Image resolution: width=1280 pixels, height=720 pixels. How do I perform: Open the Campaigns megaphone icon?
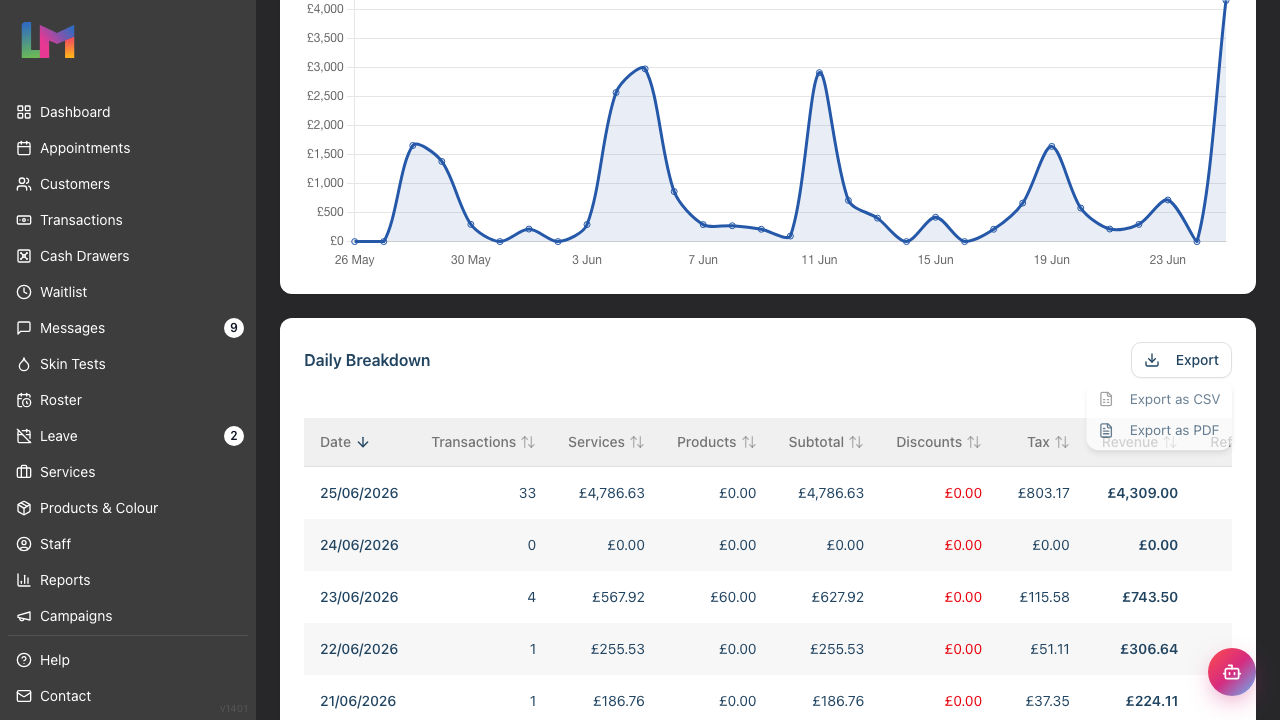(x=24, y=616)
